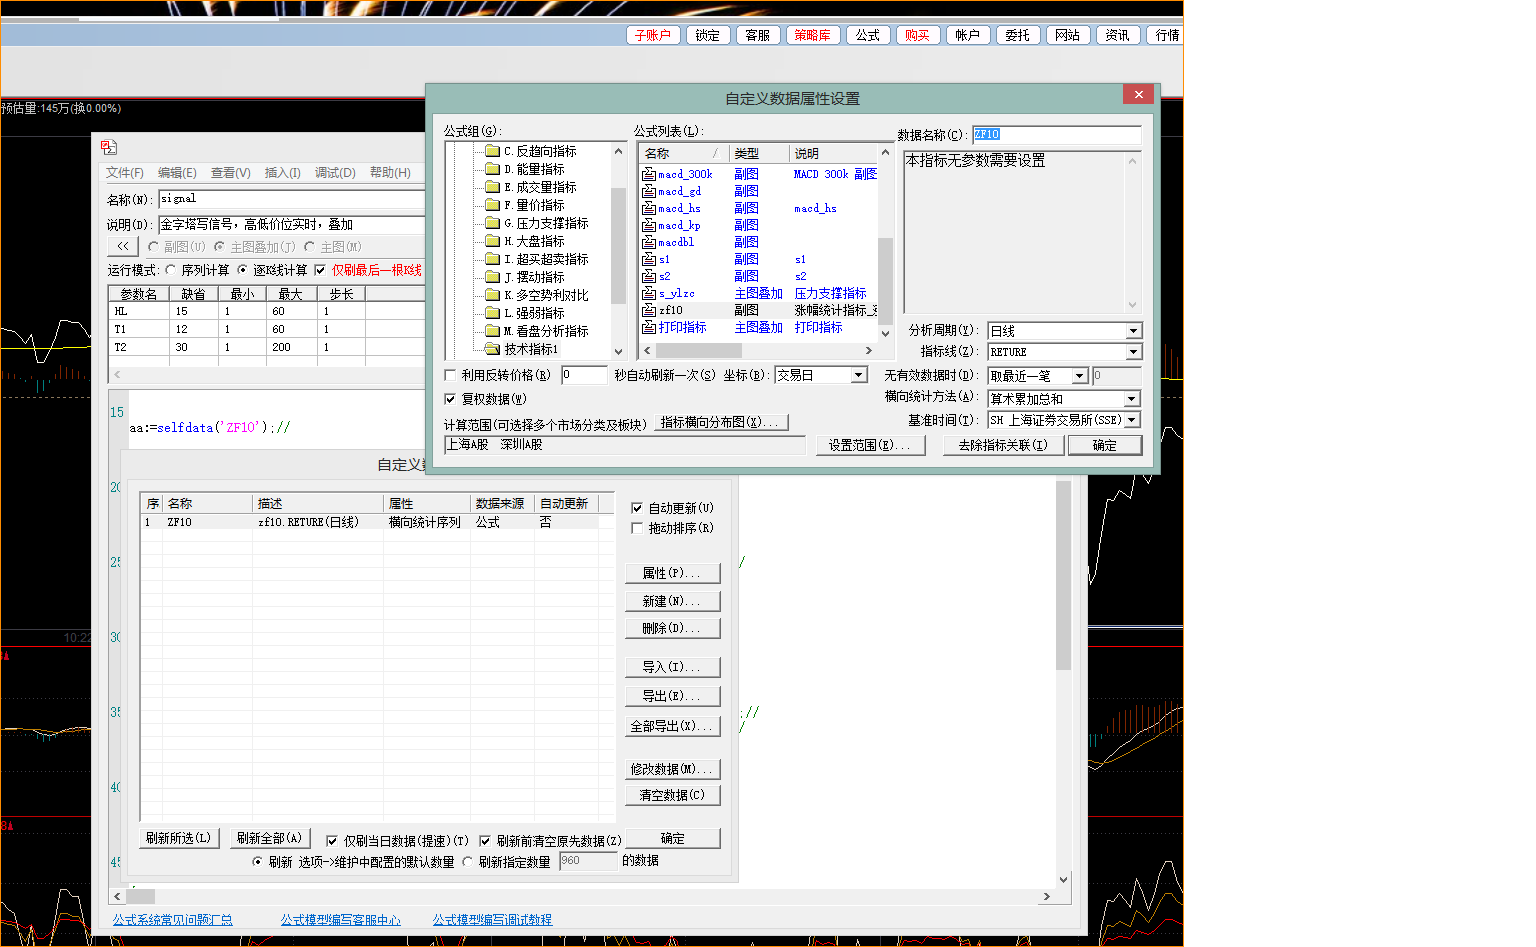Viewport: 1536px width, 947px height.
Task: Open folder K.多空势利对比
Action: point(492,295)
